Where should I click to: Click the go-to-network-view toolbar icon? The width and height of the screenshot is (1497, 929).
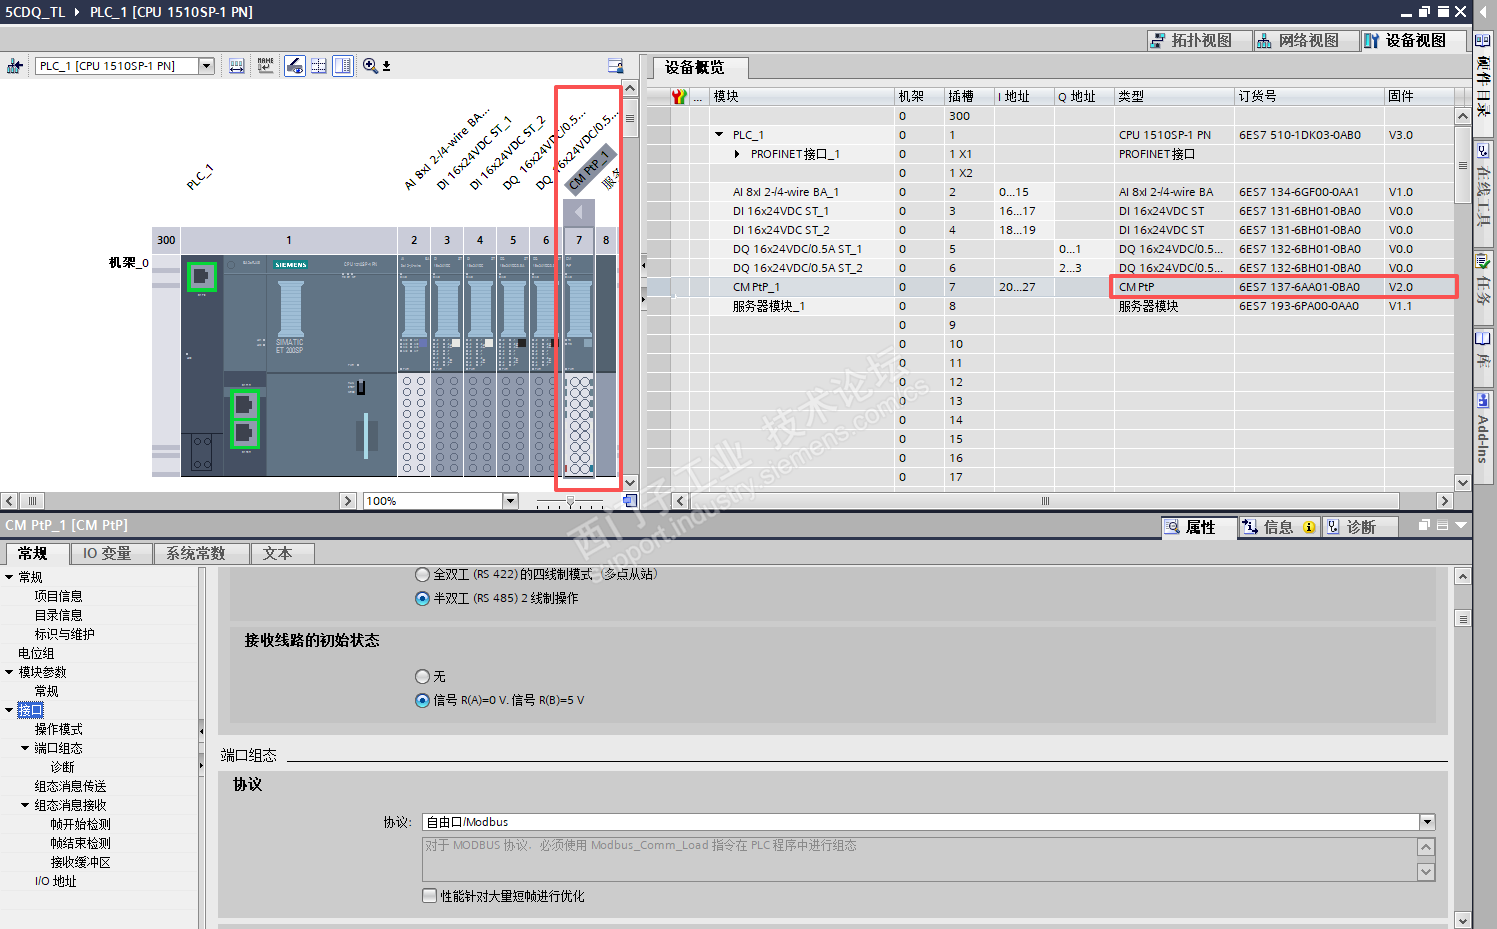click(x=15, y=66)
